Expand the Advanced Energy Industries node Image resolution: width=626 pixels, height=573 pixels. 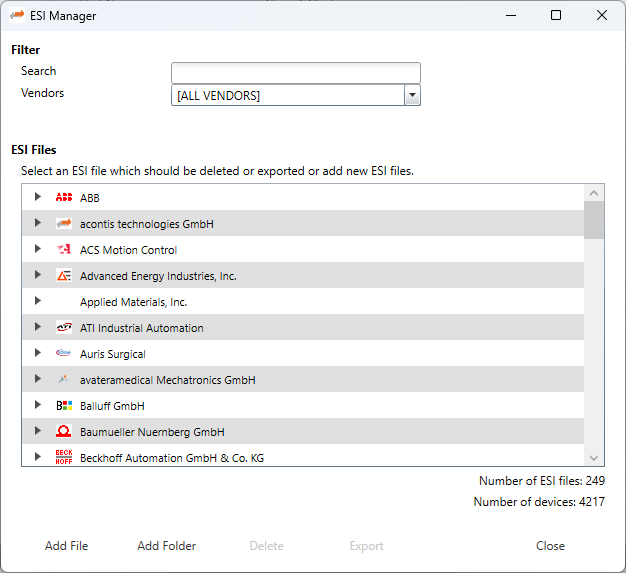click(38, 274)
